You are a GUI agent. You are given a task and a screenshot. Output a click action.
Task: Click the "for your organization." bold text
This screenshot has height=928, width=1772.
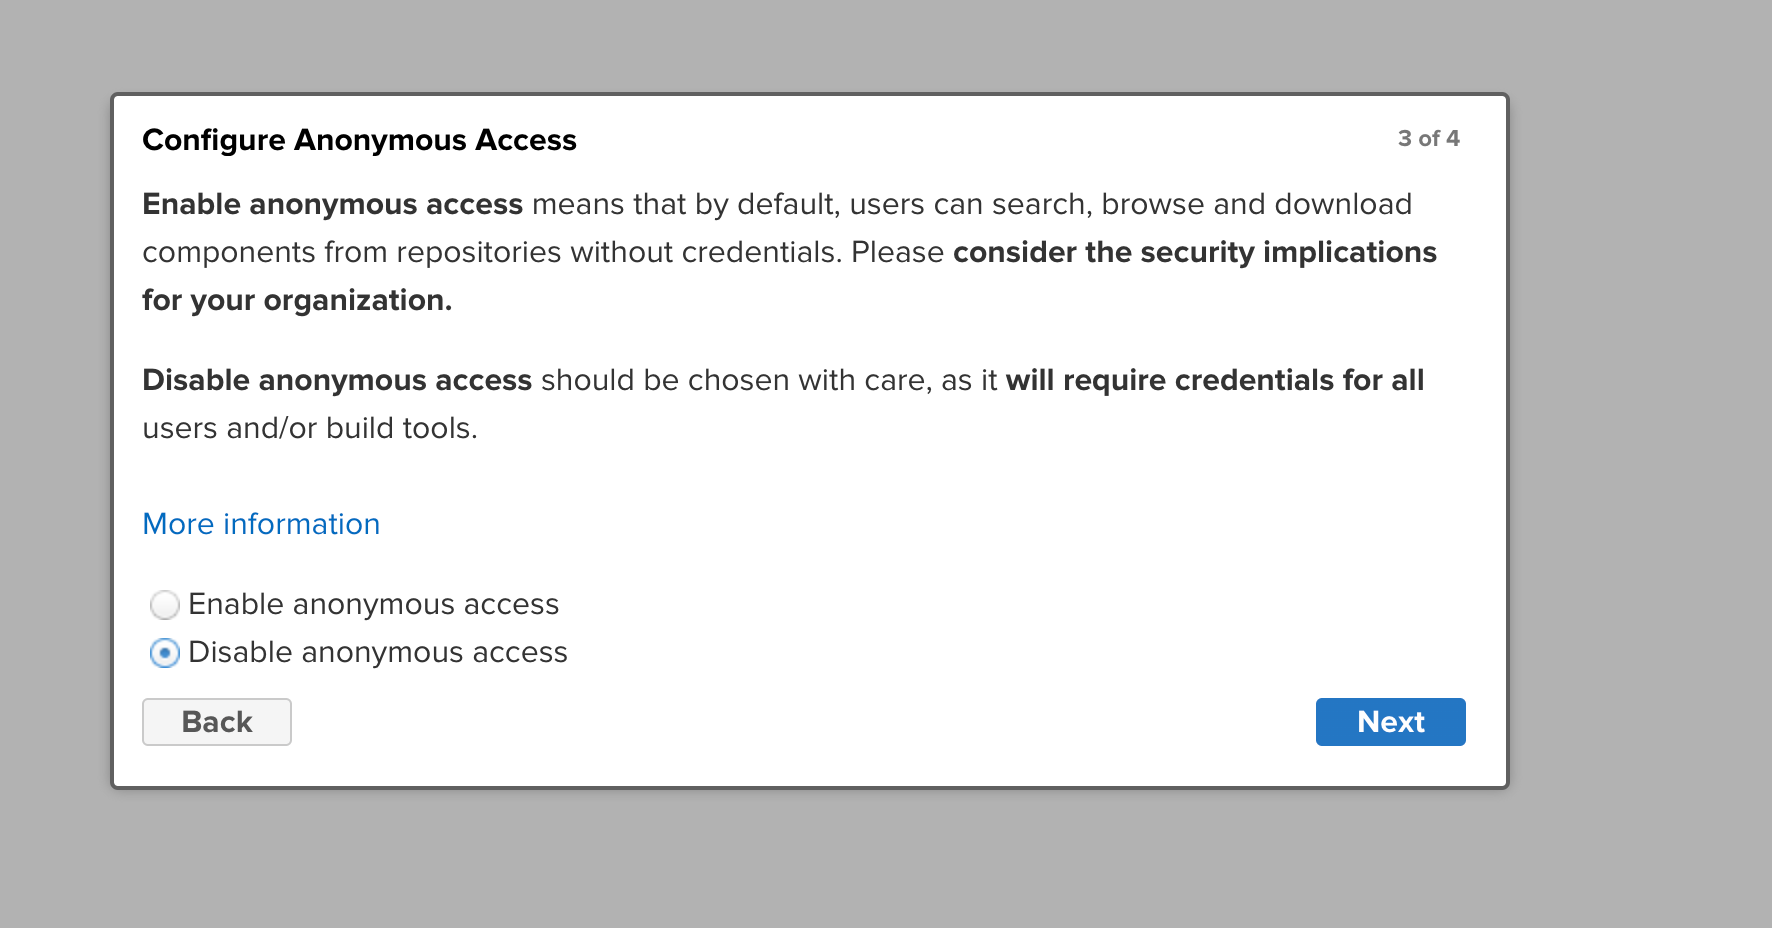[x=297, y=300]
